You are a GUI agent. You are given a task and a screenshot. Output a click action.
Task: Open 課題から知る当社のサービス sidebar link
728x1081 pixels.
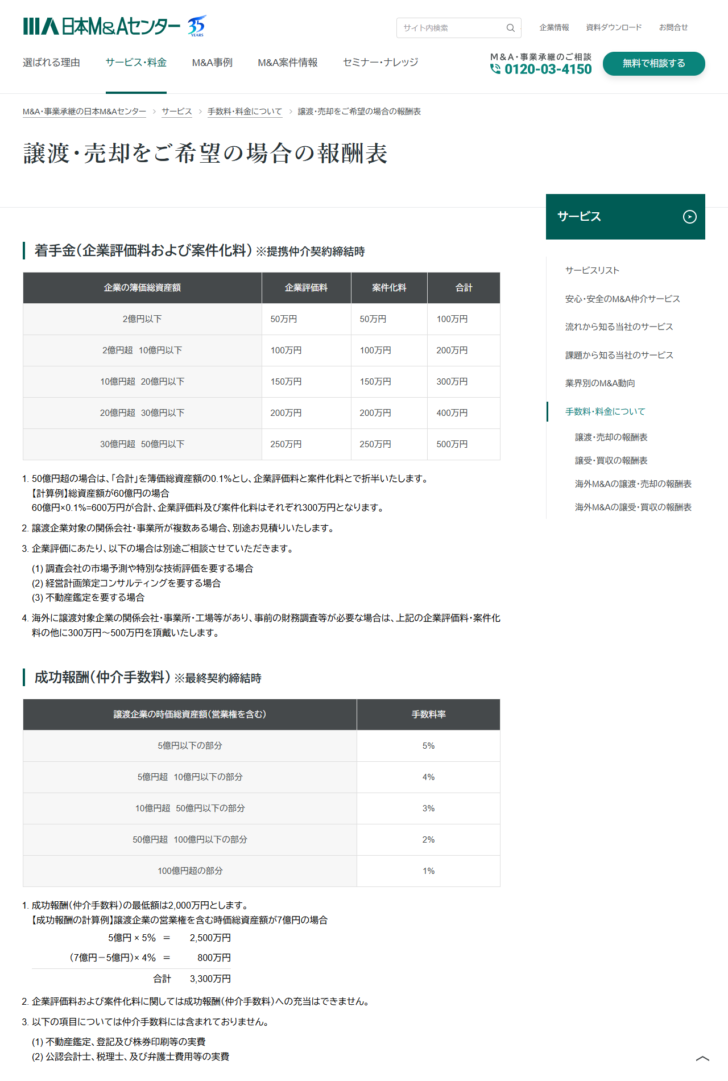point(619,355)
